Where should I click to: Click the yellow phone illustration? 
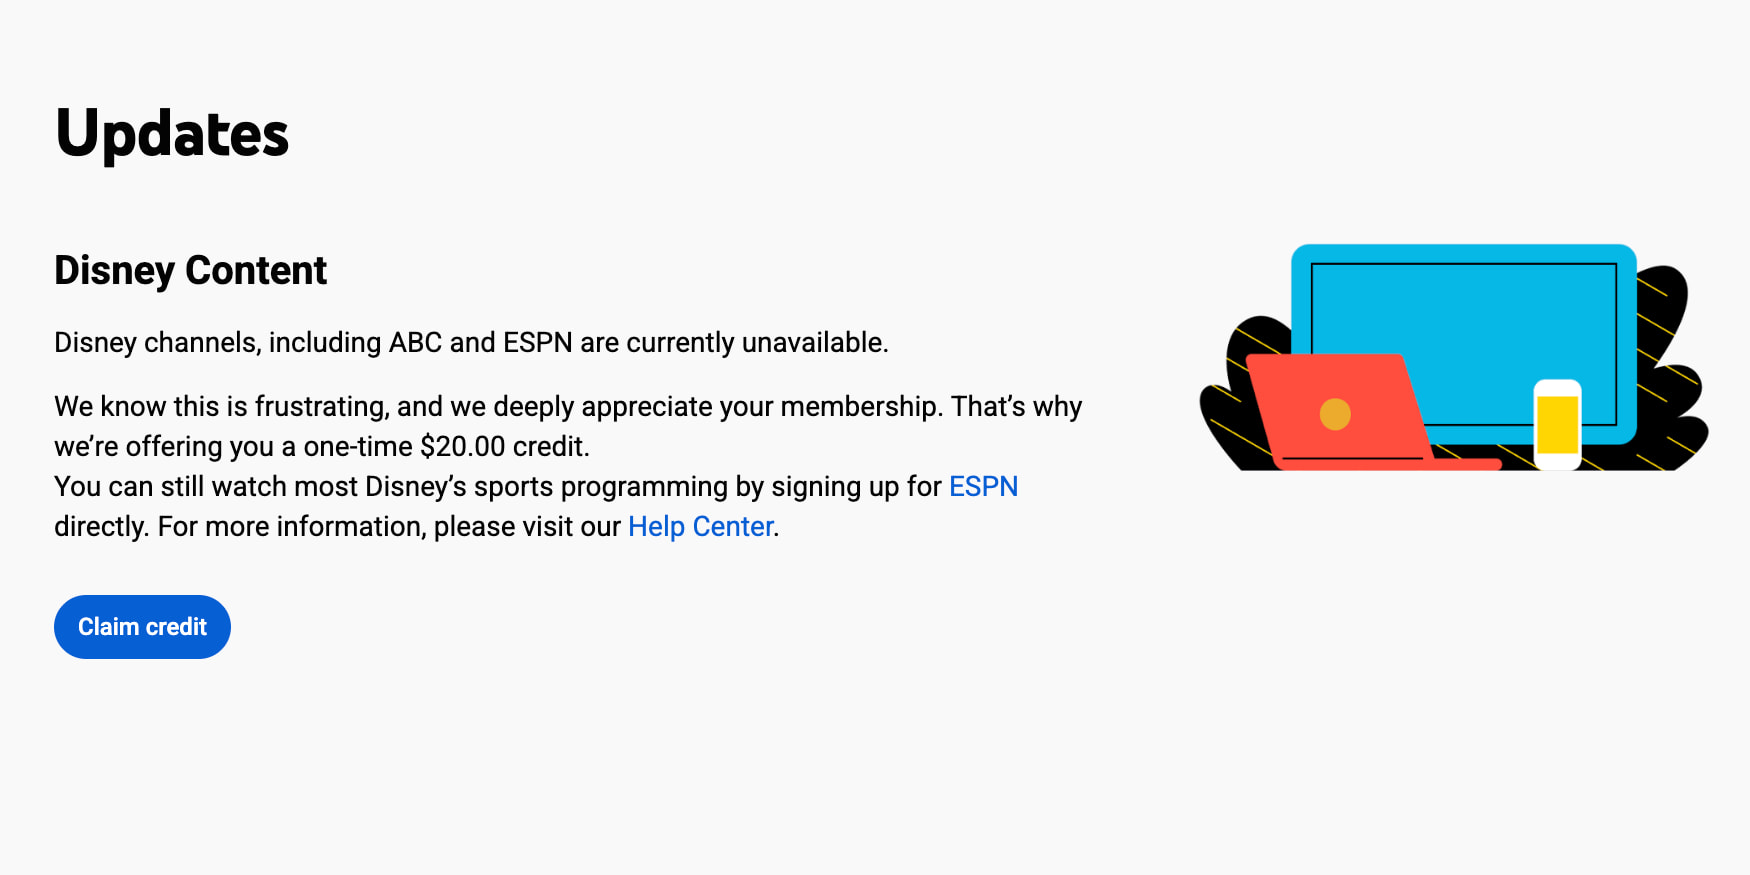(x=1557, y=424)
